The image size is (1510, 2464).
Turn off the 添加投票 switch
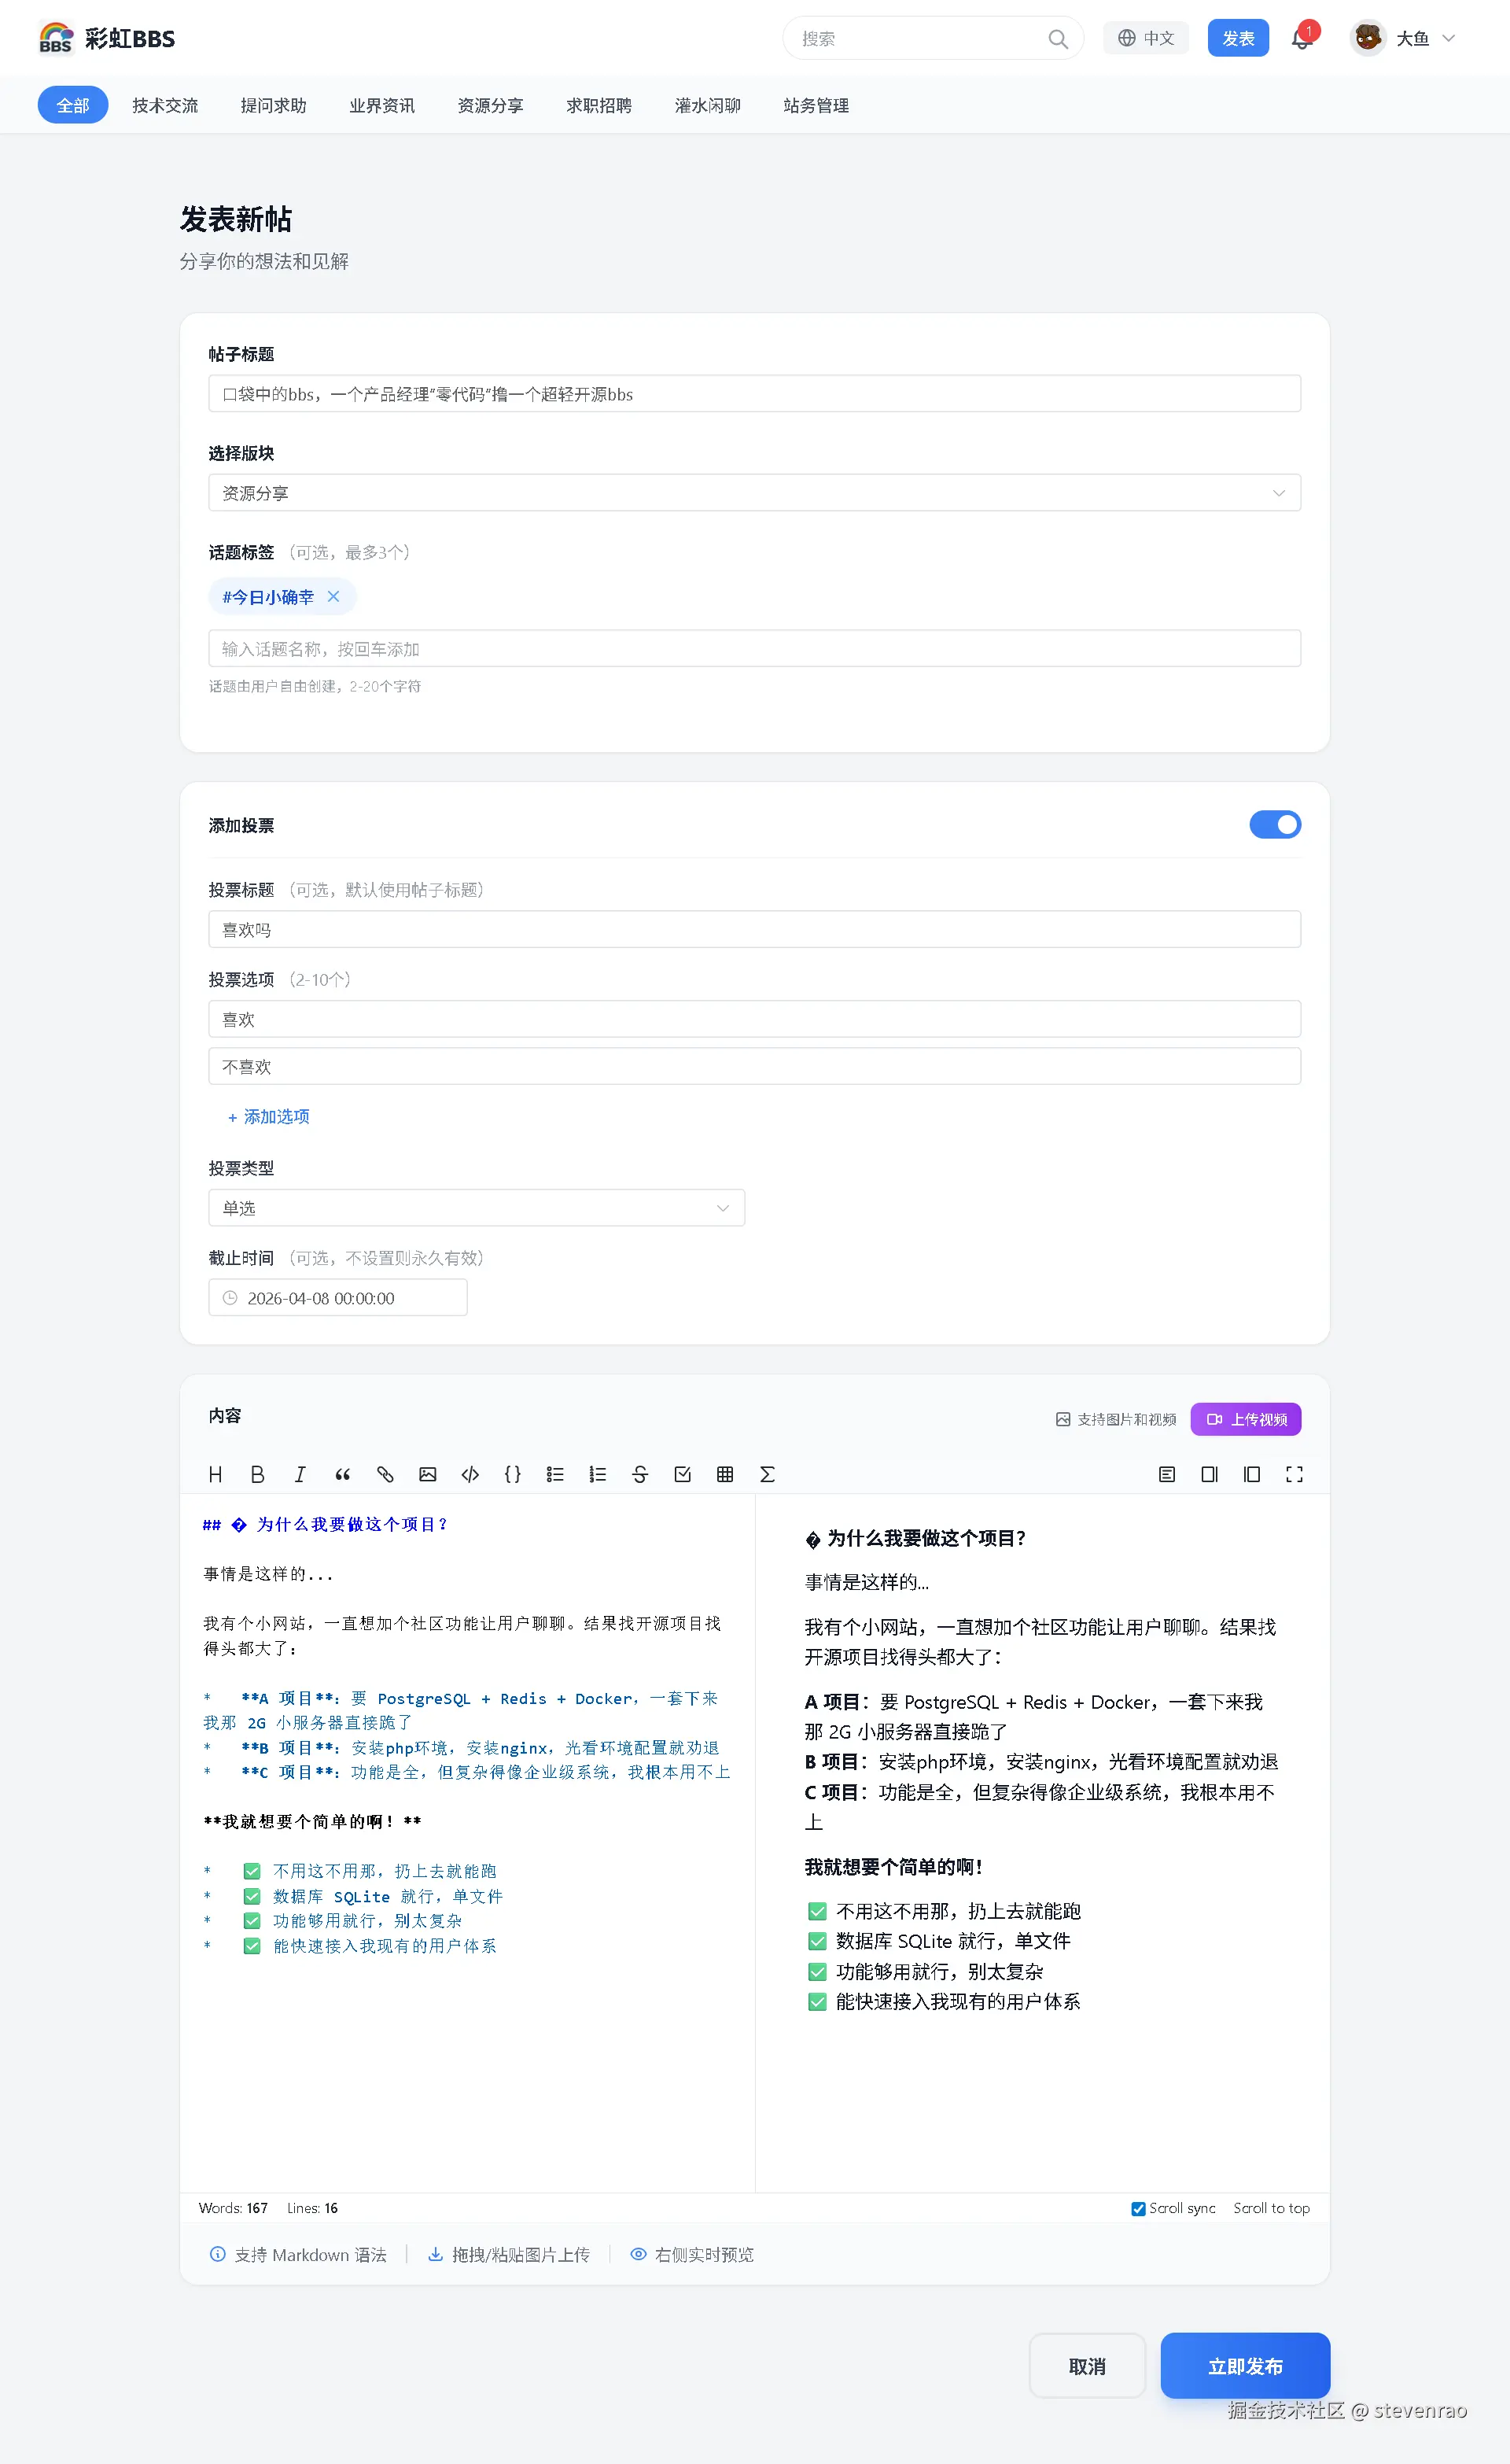[1275, 825]
